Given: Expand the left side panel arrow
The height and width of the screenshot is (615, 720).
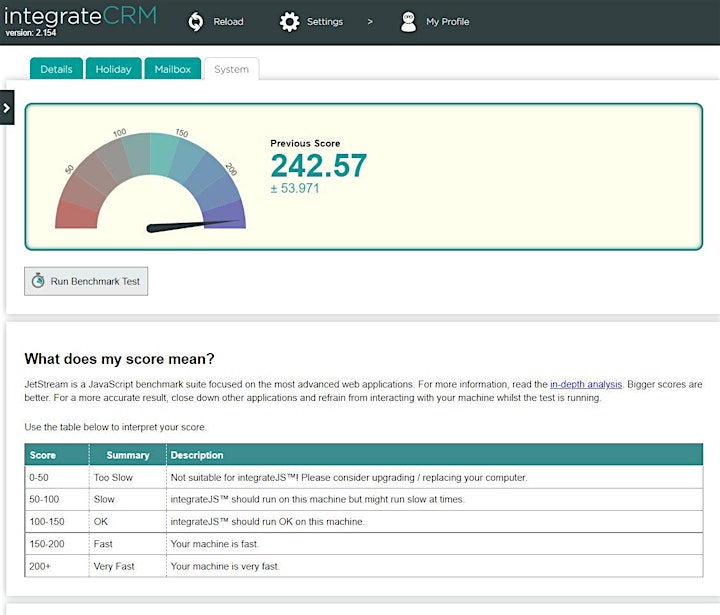Looking at the screenshot, I should [6, 107].
